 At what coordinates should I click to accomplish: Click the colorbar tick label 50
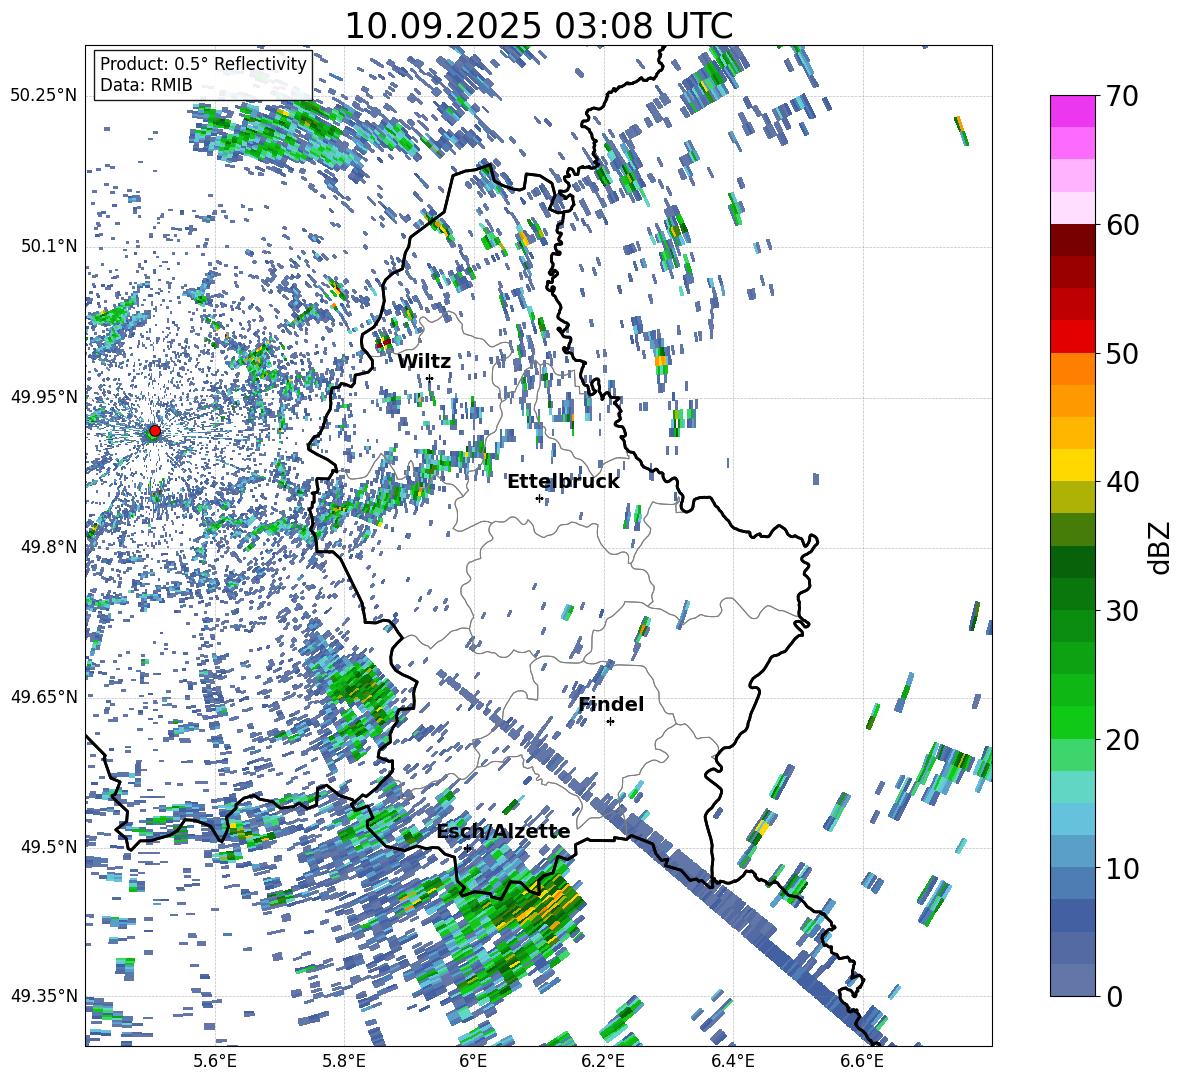[x=1121, y=353]
